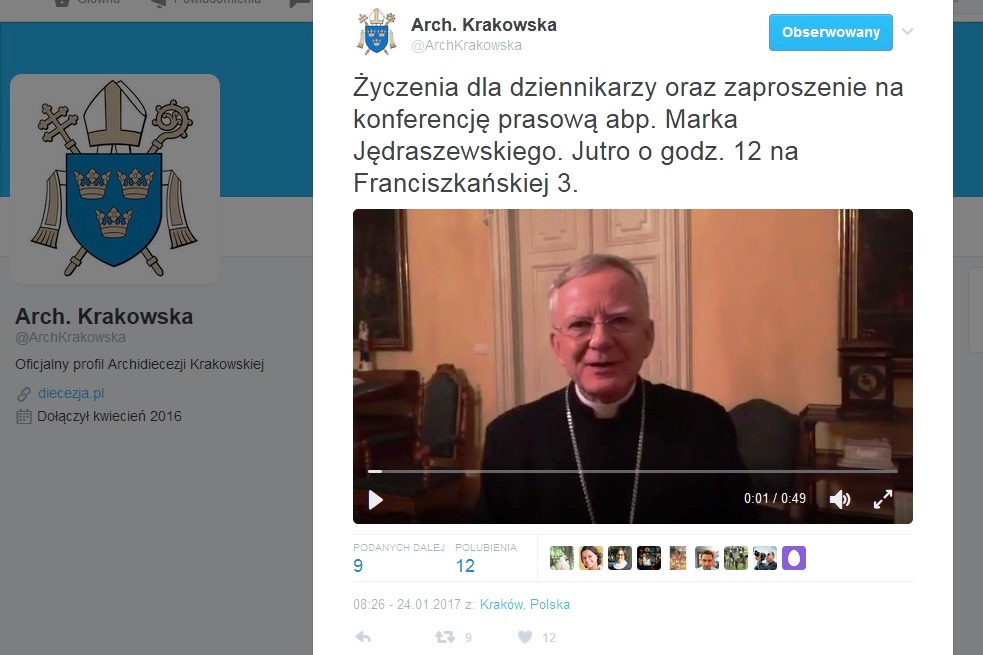Mute the video sound
This screenshot has height=655, width=983.
(839, 499)
